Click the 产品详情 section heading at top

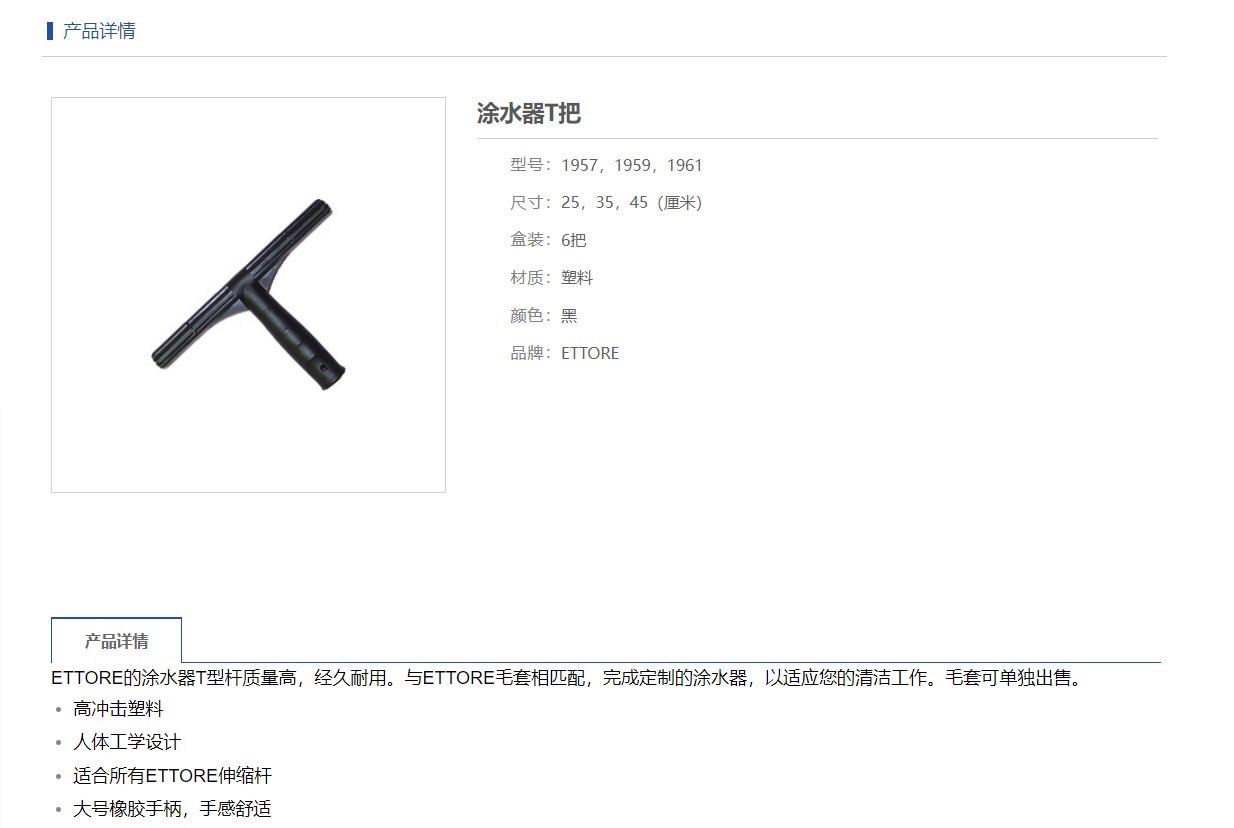[x=99, y=31]
